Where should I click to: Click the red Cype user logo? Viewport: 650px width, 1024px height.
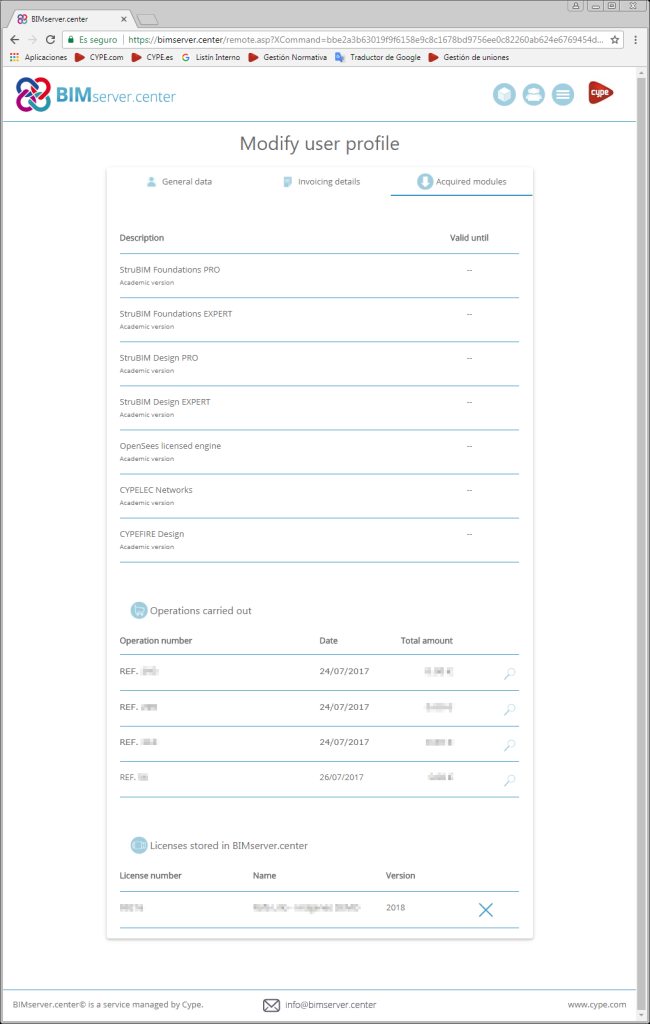click(x=600, y=93)
